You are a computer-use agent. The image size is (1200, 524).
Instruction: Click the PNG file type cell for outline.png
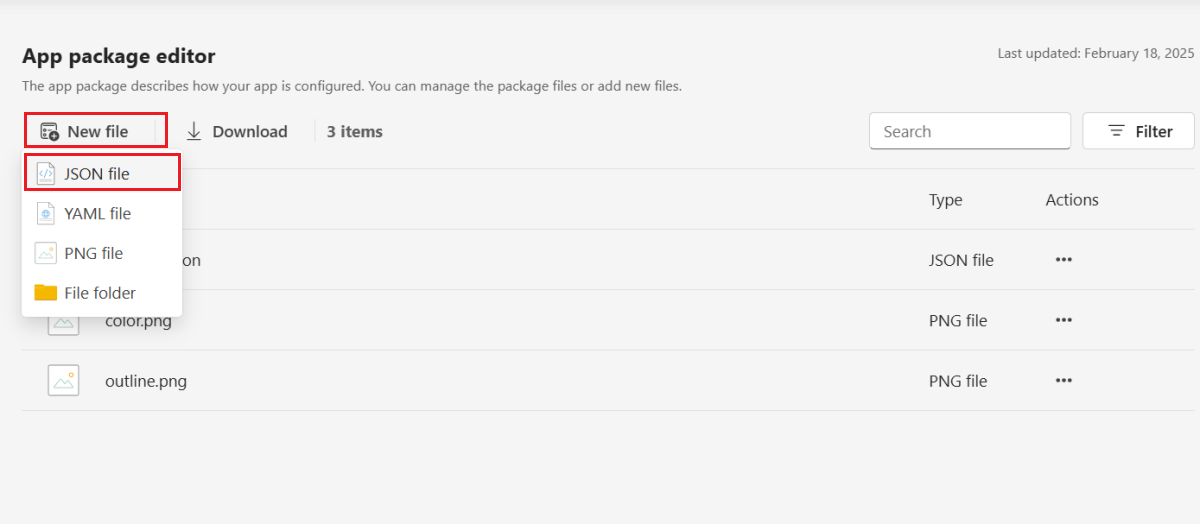[x=958, y=381]
